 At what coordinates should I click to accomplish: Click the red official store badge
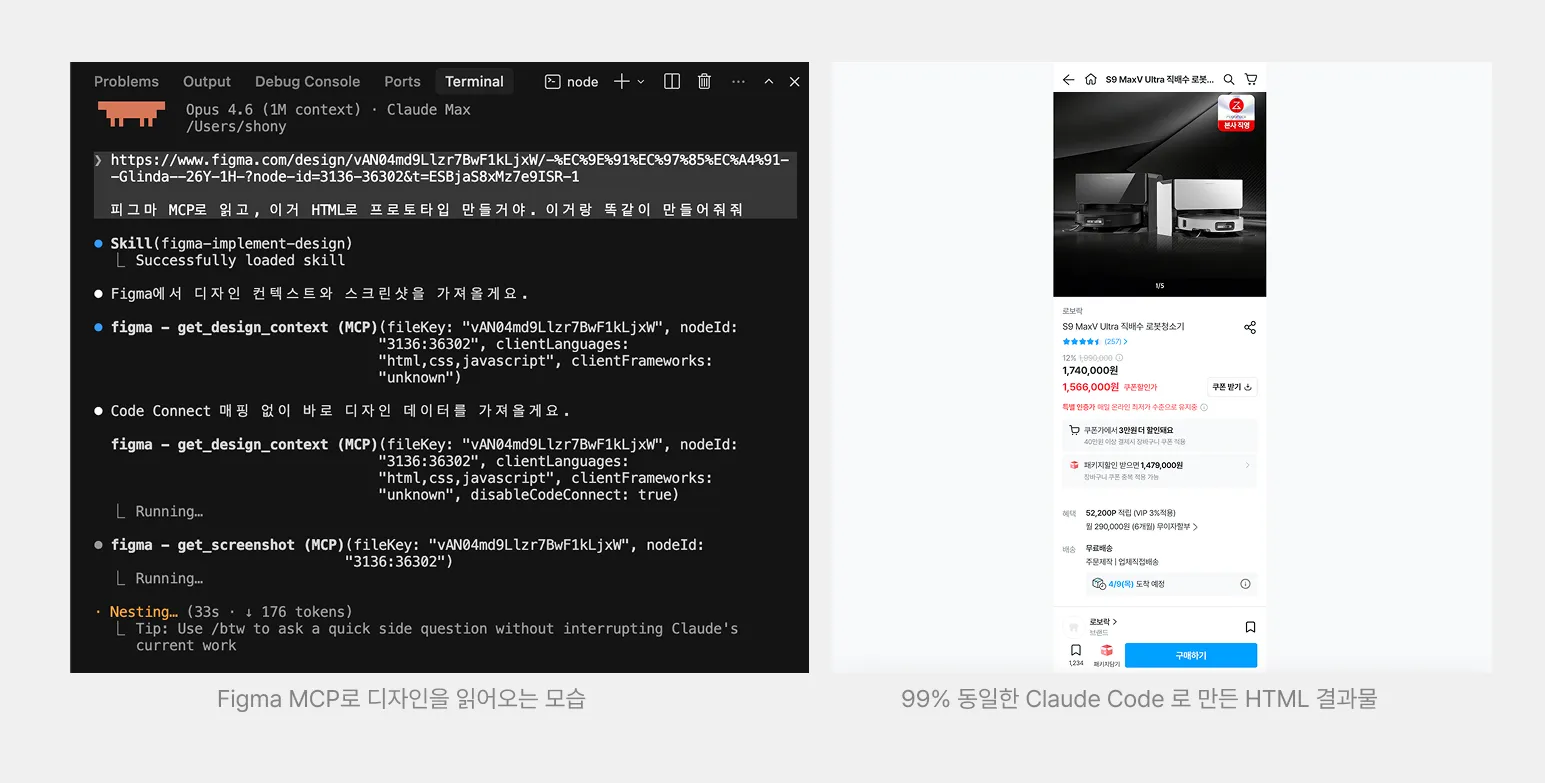(1236, 113)
